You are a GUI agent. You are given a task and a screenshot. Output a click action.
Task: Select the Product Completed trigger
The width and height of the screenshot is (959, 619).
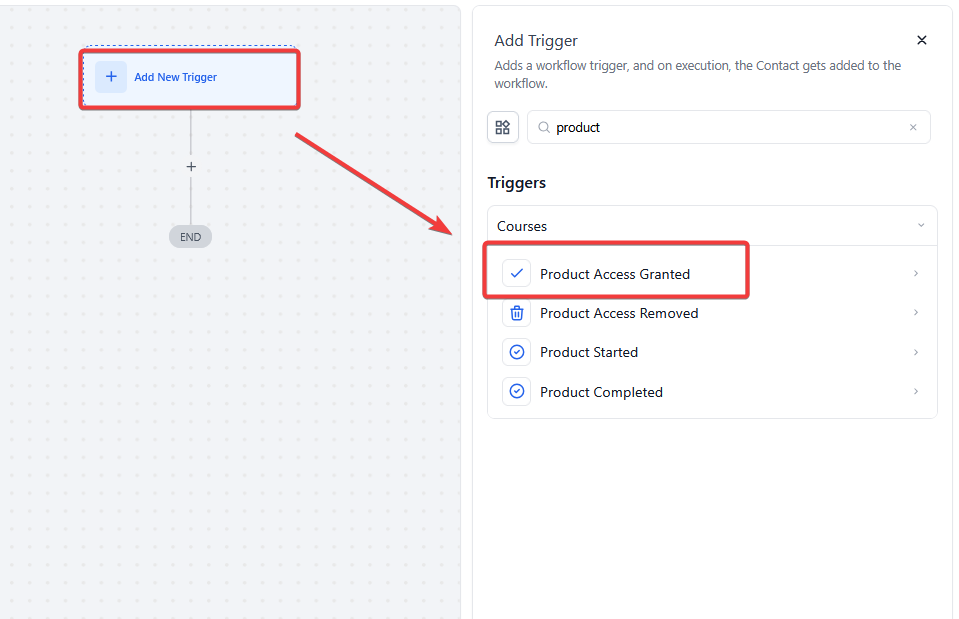tap(601, 392)
